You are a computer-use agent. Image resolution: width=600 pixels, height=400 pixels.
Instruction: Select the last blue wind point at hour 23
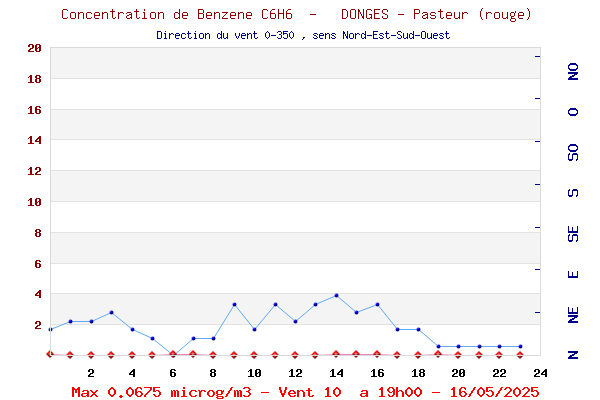point(520,346)
